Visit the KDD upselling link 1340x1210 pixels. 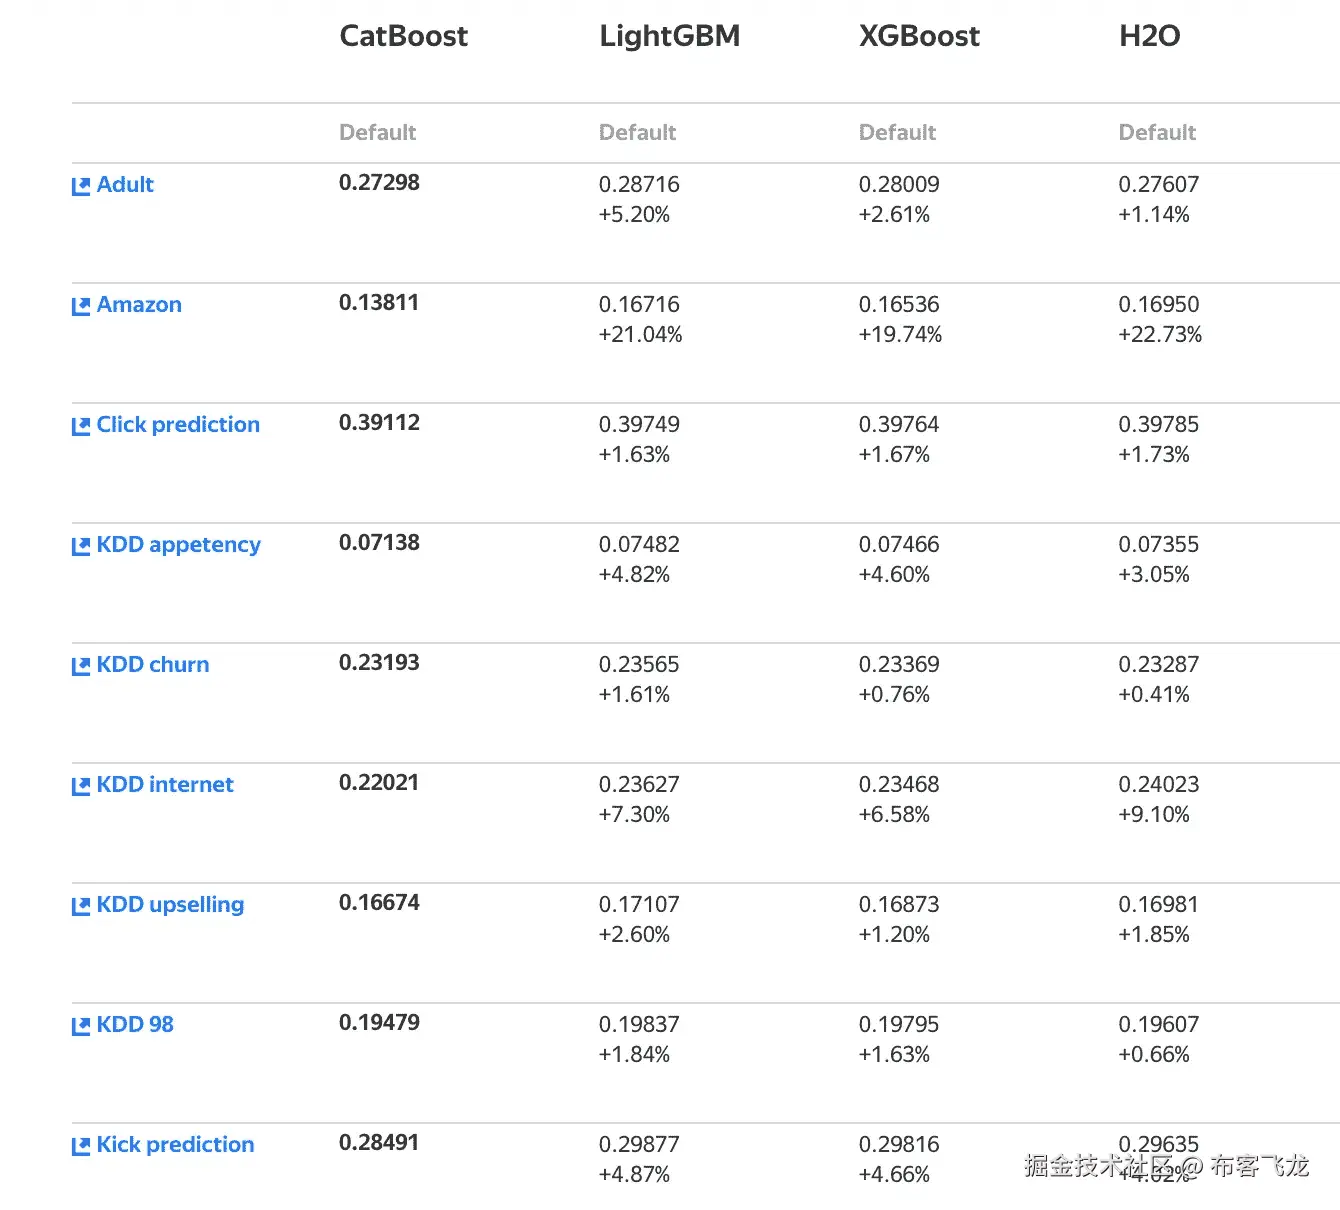click(170, 905)
